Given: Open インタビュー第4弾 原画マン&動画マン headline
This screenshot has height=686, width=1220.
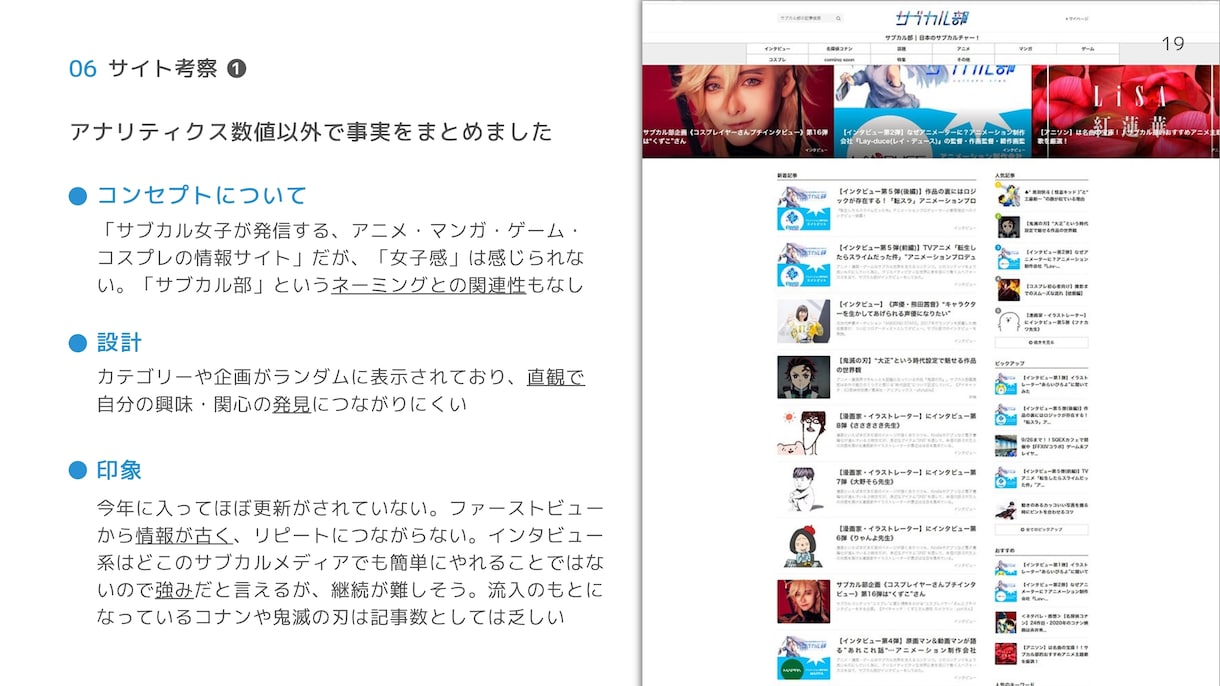Looking at the screenshot, I should coord(907,644).
